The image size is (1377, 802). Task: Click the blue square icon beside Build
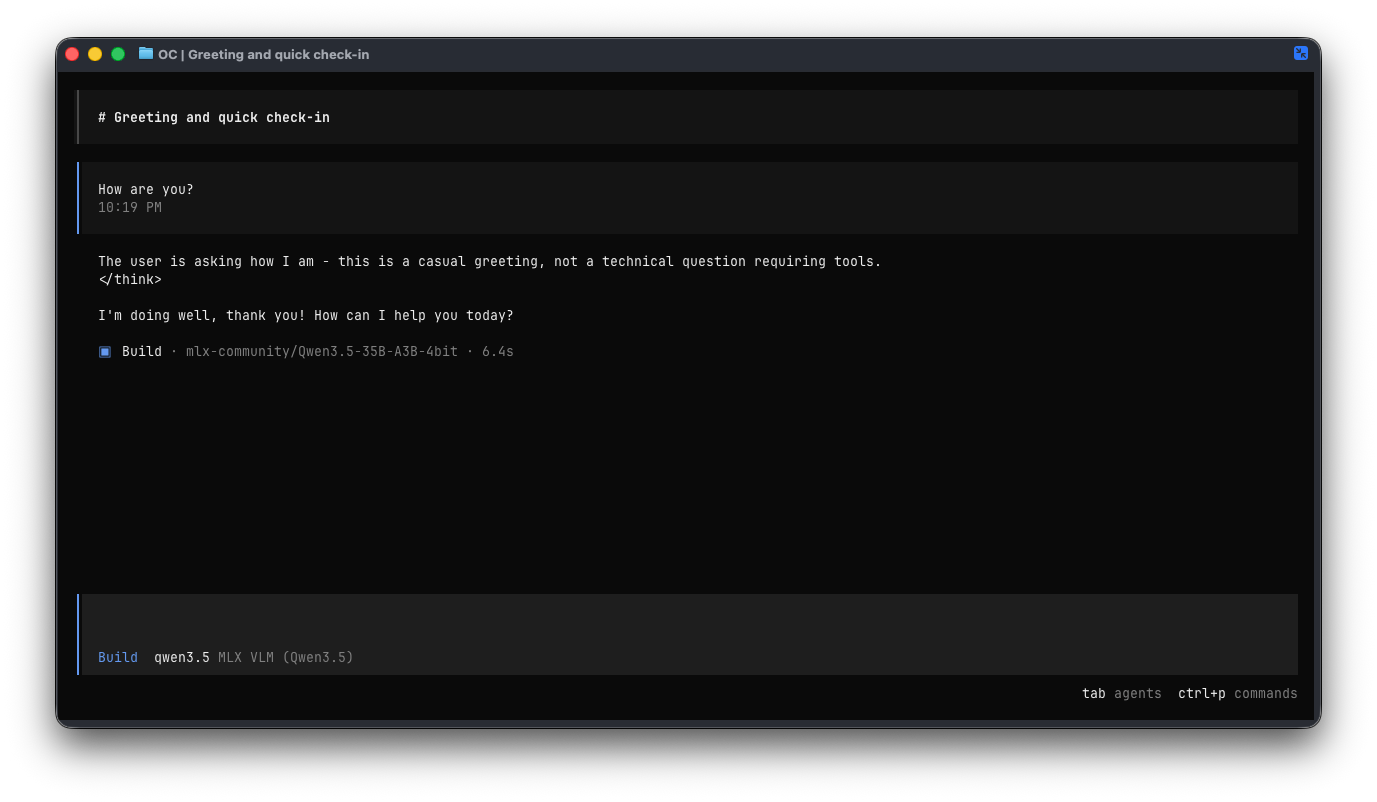pyautogui.click(x=105, y=352)
